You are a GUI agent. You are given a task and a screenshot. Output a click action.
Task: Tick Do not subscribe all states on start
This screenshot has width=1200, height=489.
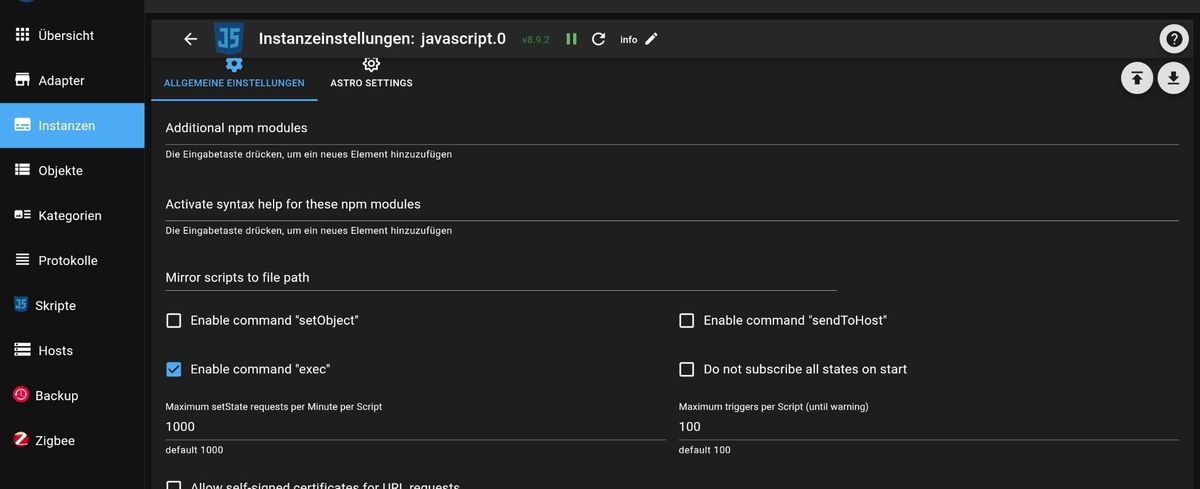point(687,369)
